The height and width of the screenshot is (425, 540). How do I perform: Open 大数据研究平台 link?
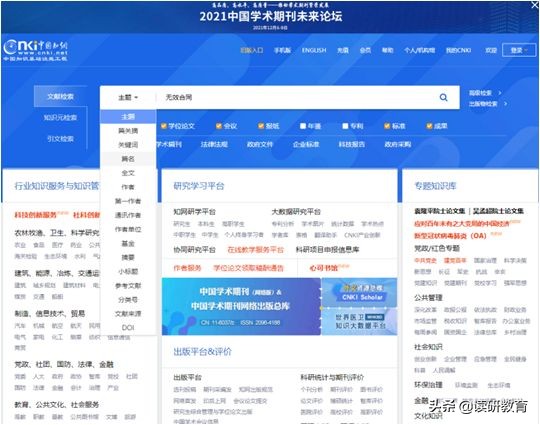[x=296, y=212]
